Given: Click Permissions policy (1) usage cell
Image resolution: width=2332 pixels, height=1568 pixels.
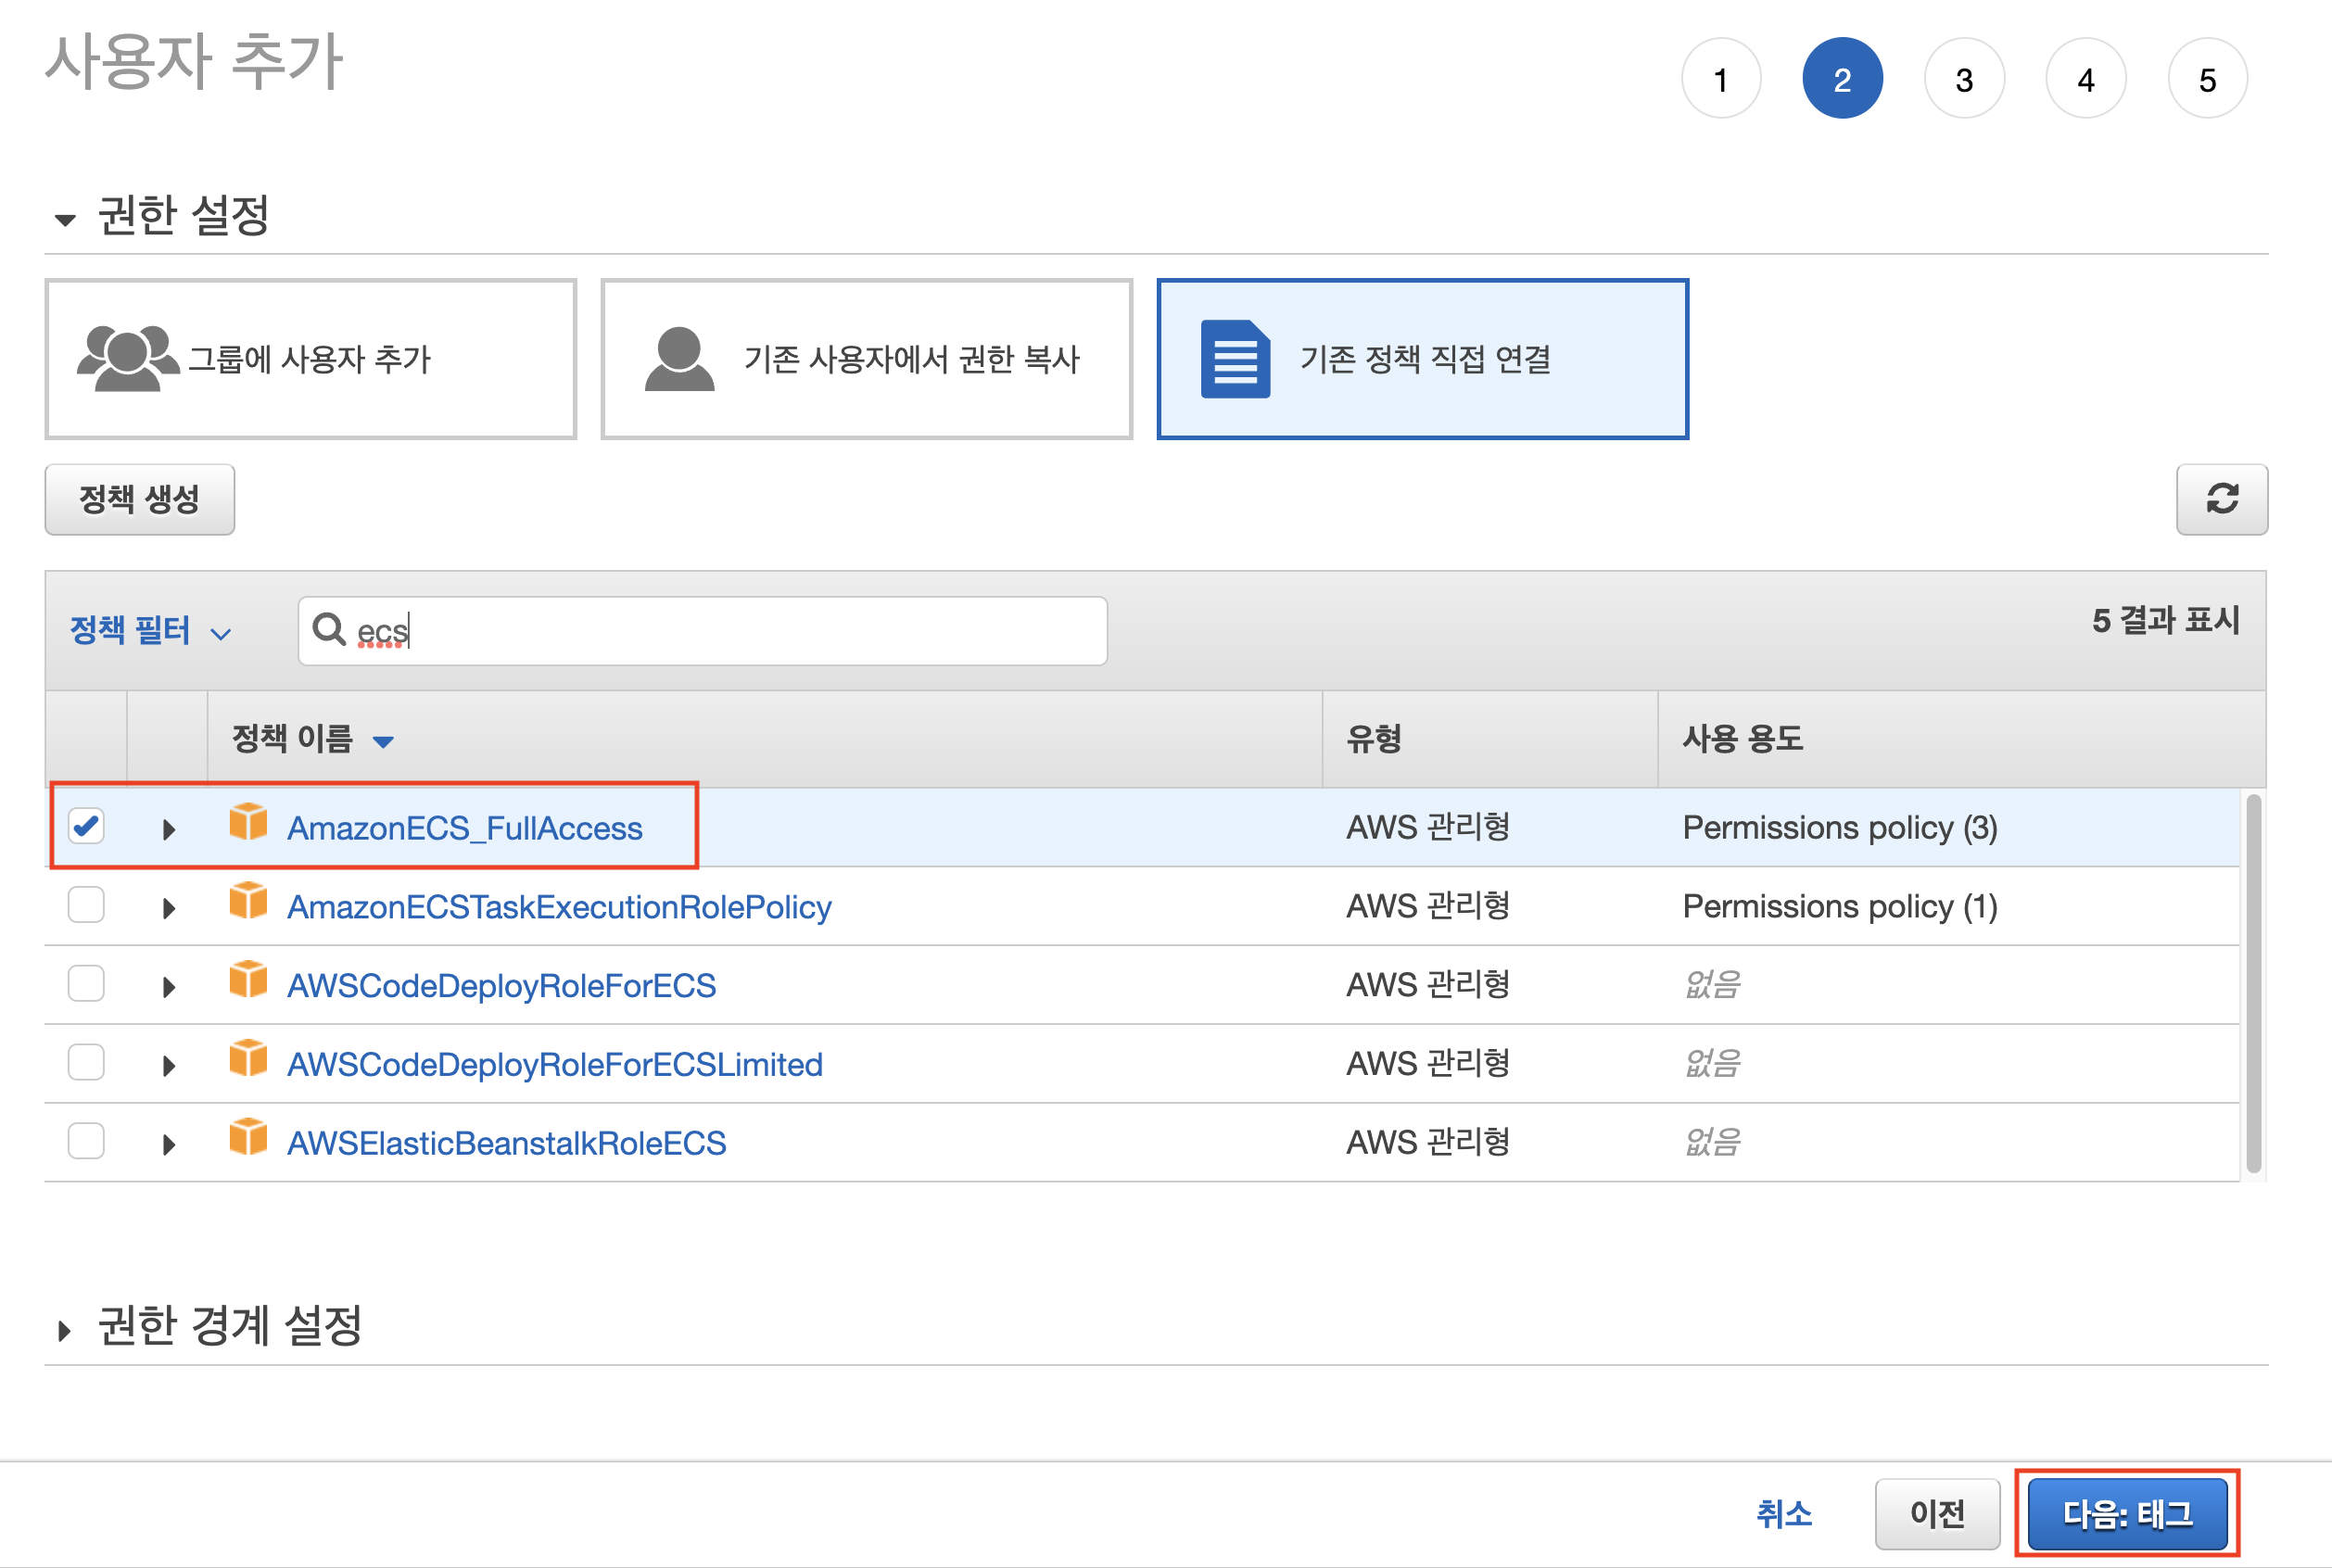Looking at the screenshot, I should click(1840, 907).
